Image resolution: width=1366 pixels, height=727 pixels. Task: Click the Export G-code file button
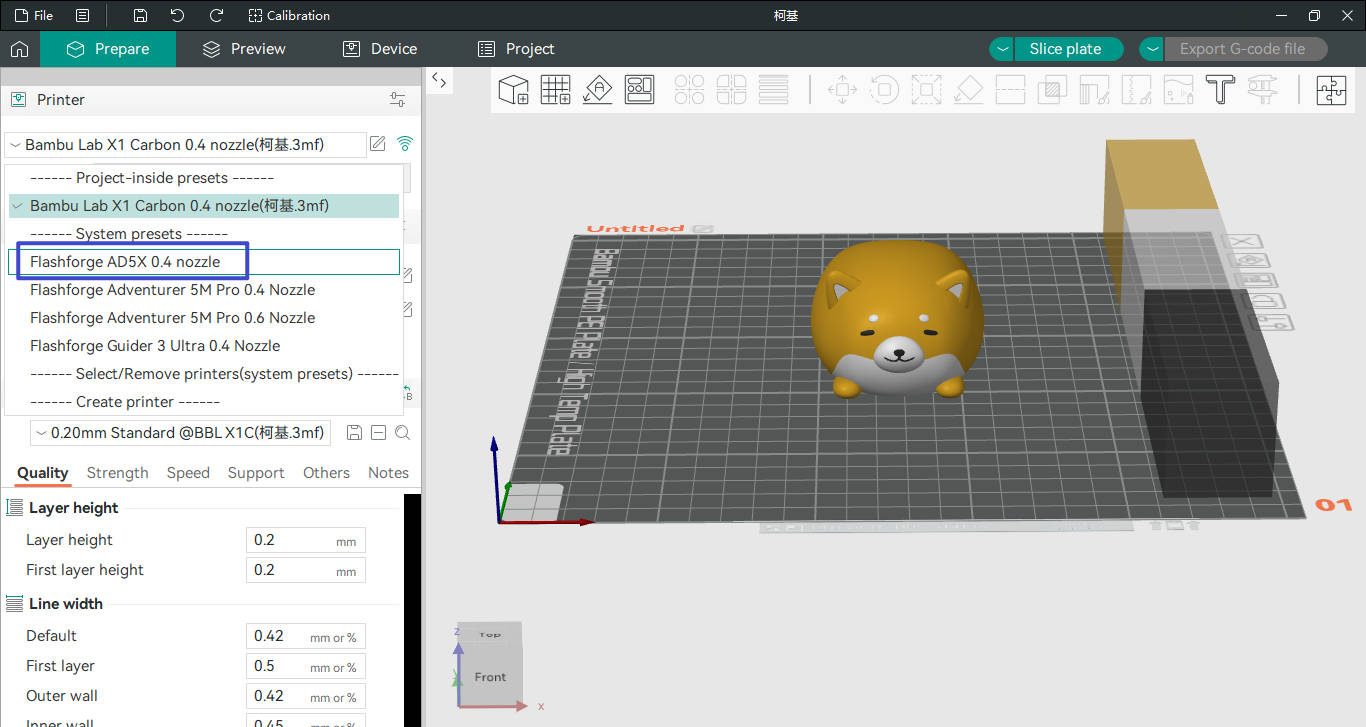pos(1244,49)
